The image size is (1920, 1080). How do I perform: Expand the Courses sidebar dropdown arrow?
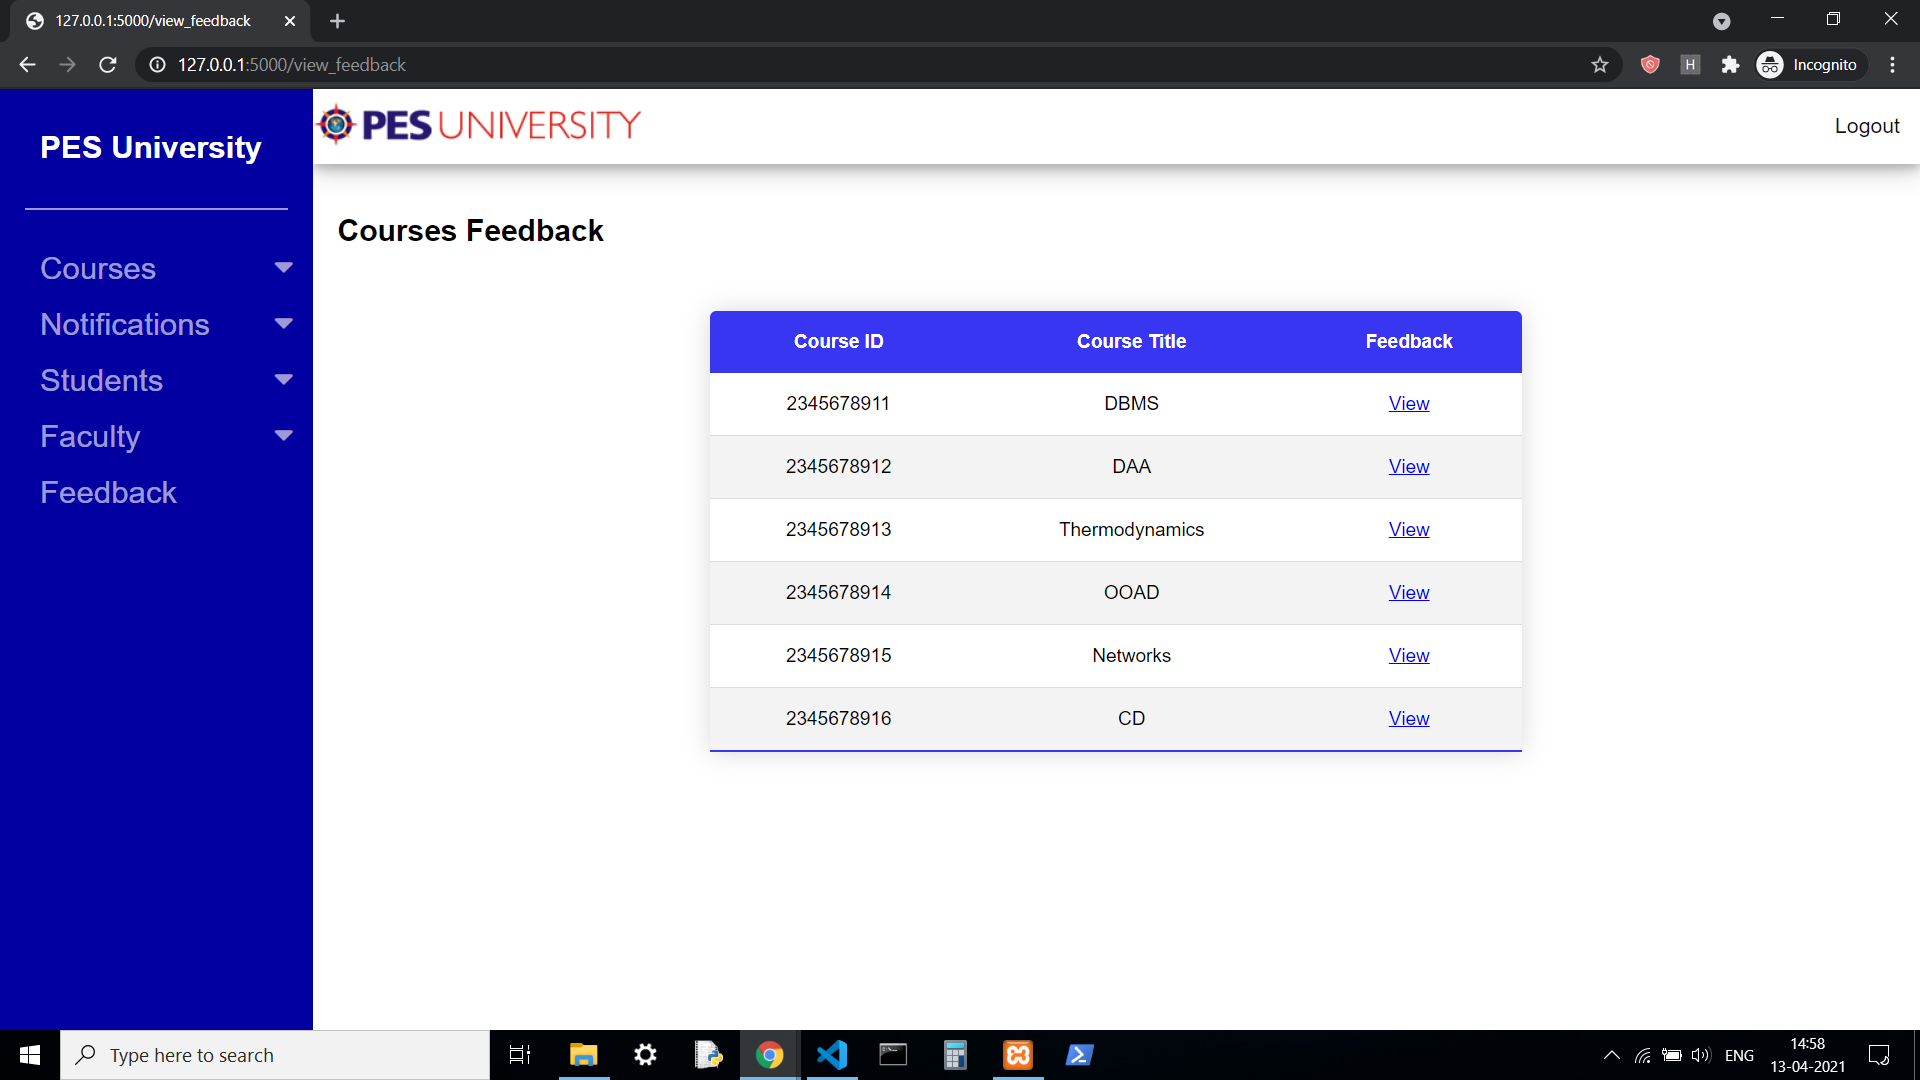[x=283, y=268]
